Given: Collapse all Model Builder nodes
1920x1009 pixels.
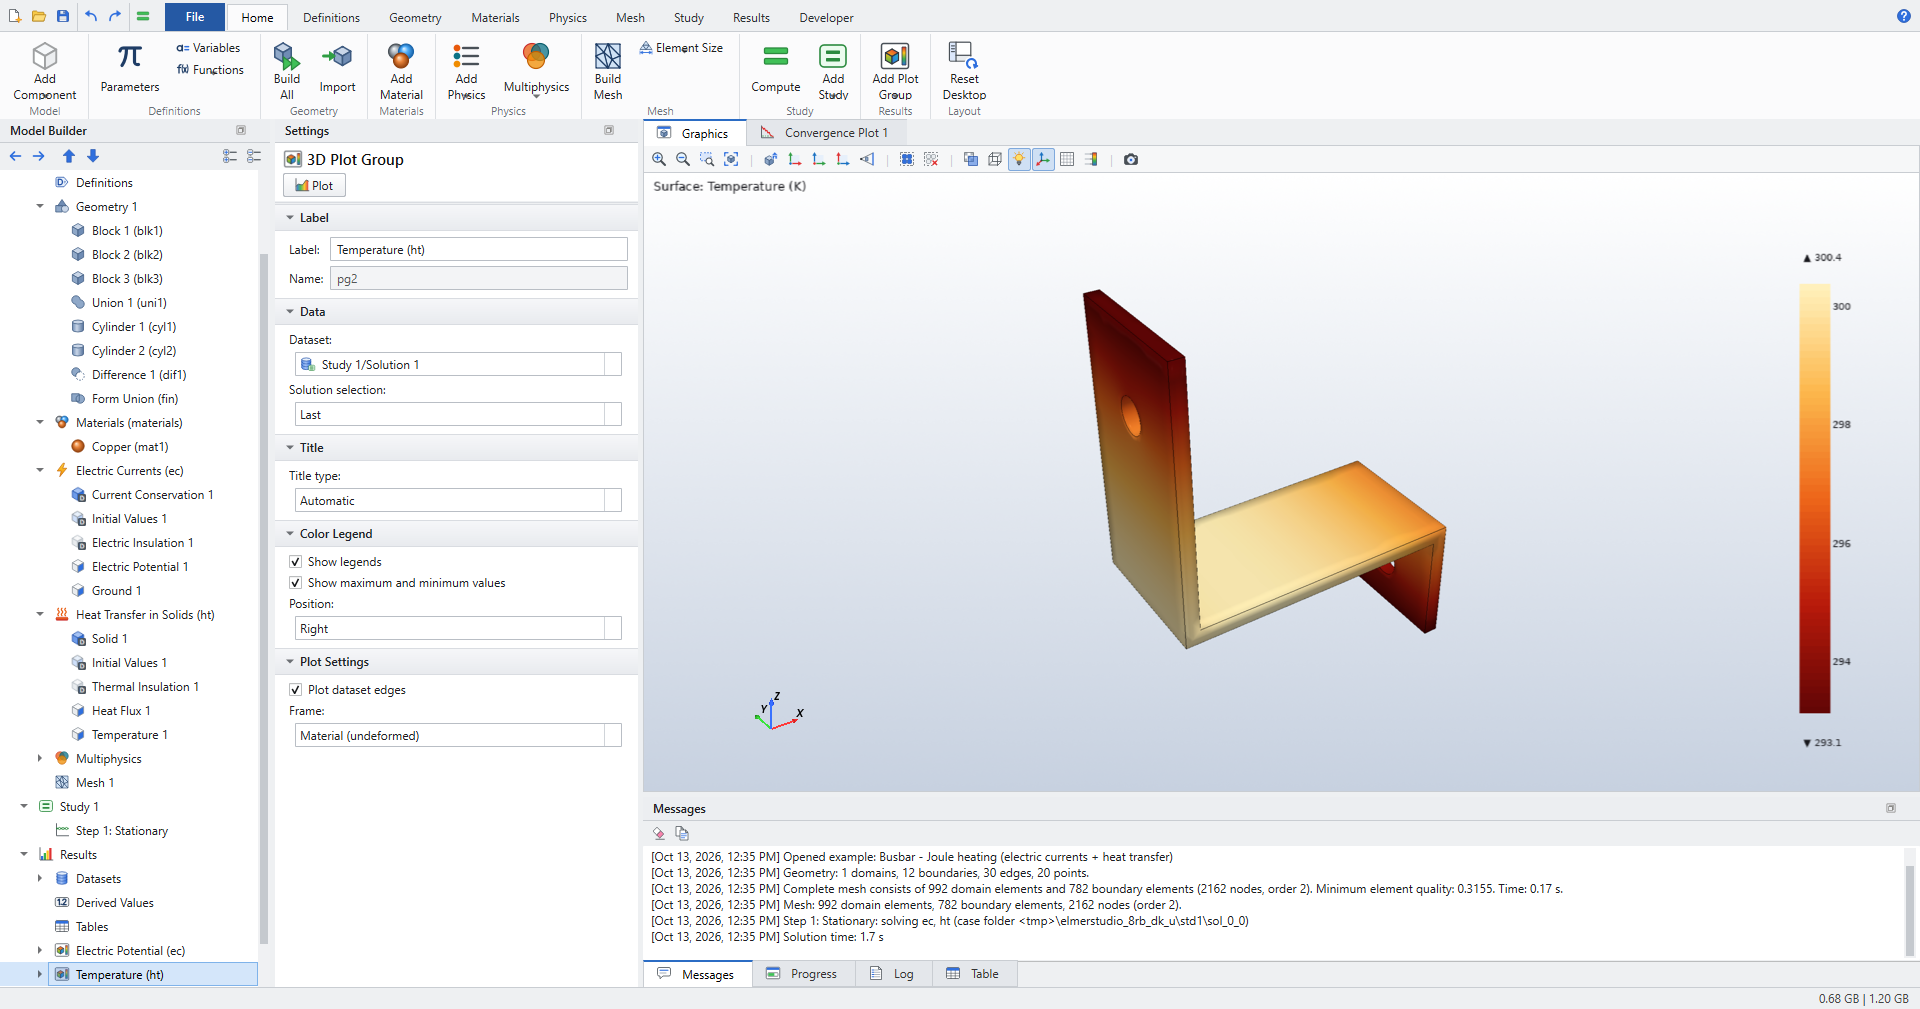Looking at the screenshot, I should (x=254, y=156).
